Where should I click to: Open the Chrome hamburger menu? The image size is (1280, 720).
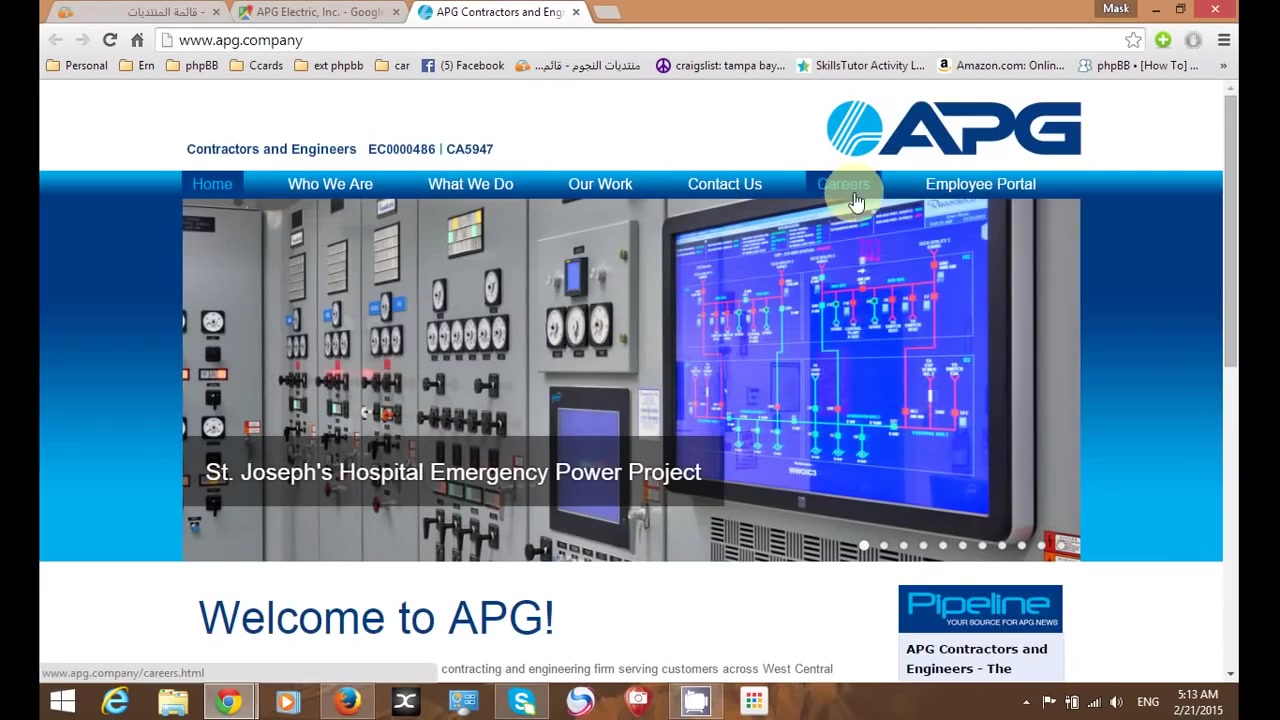click(1224, 40)
